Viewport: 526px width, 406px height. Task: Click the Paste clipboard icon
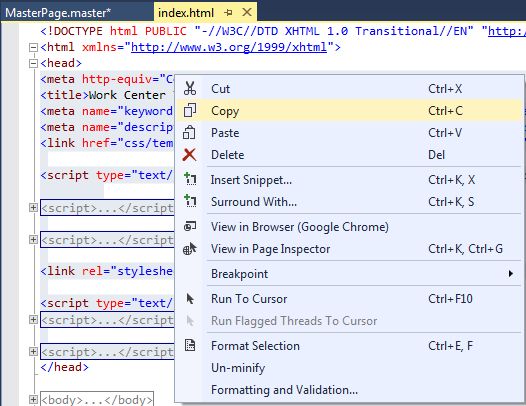pyautogui.click(x=189, y=132)
